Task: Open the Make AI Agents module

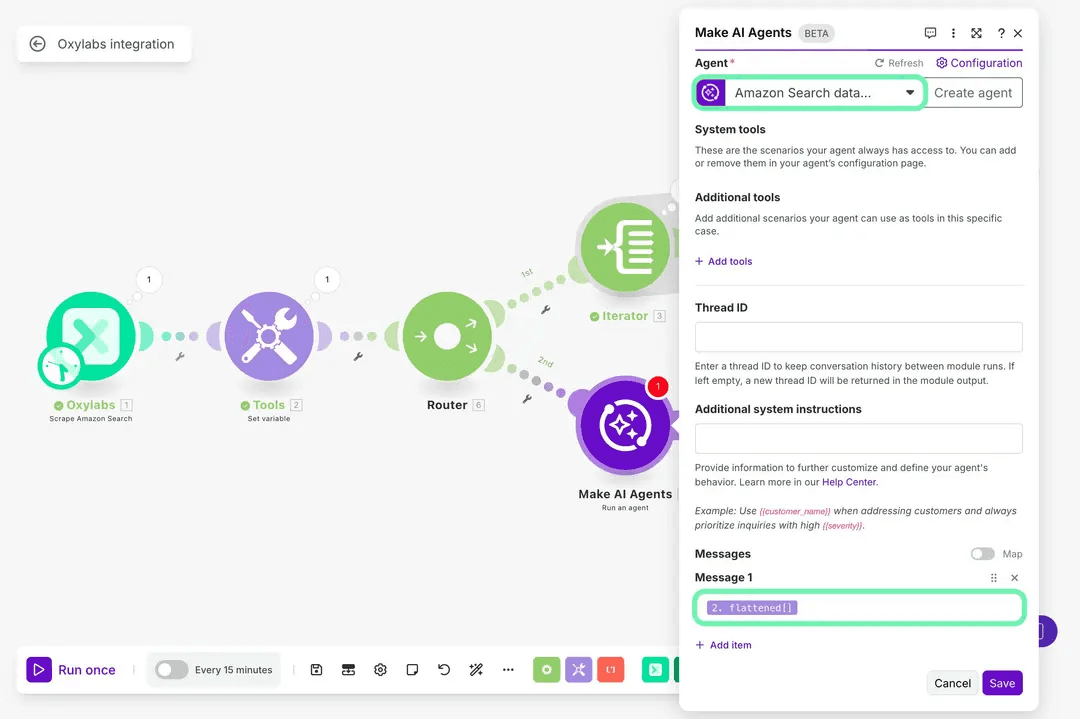Action: coord(625,425)
